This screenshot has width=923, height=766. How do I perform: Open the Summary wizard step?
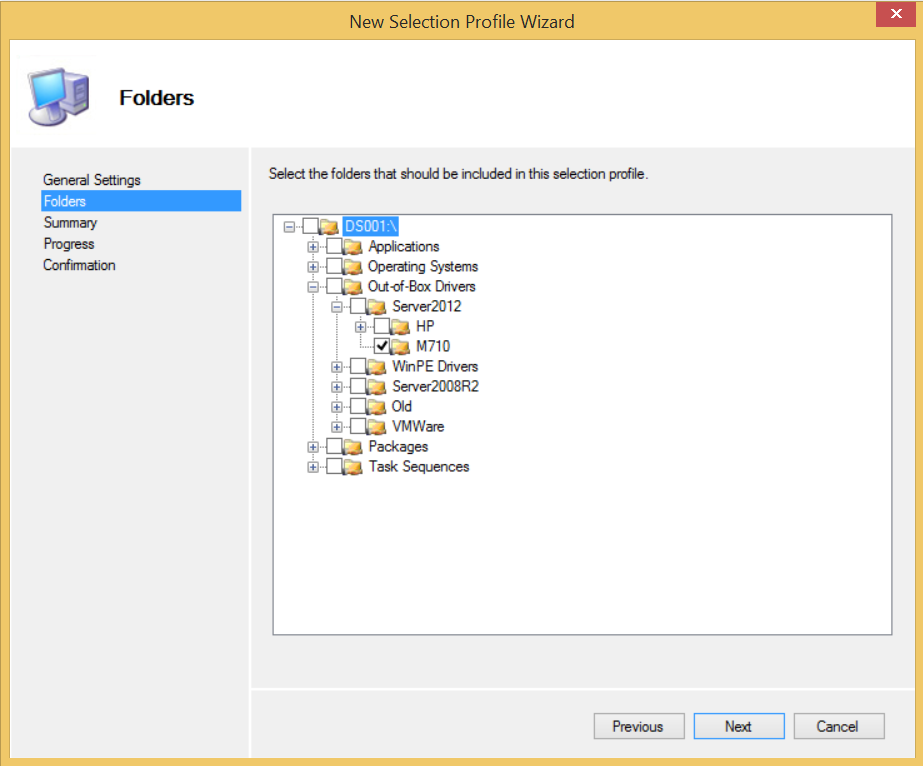[x=70, y=223]
